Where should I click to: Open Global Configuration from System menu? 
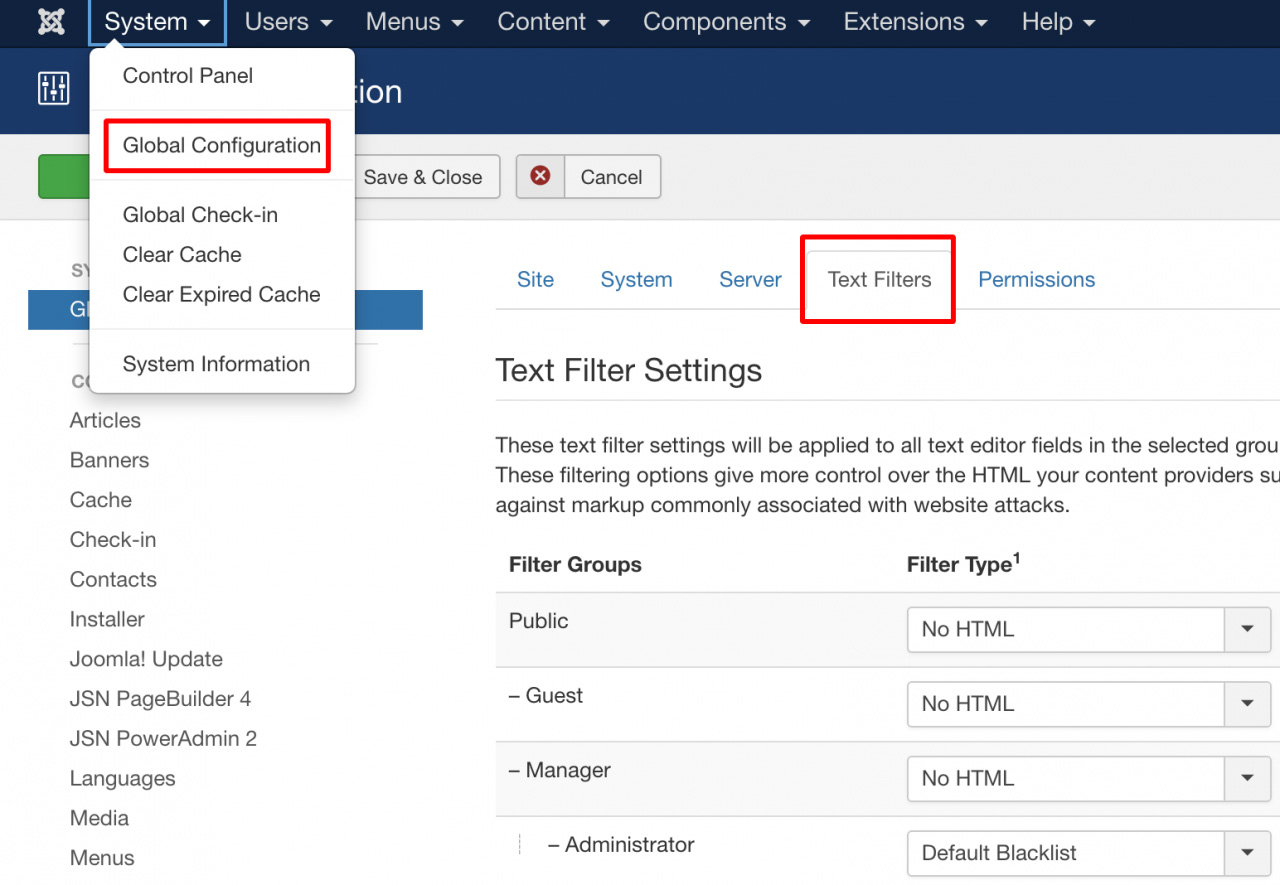point(221,146)
